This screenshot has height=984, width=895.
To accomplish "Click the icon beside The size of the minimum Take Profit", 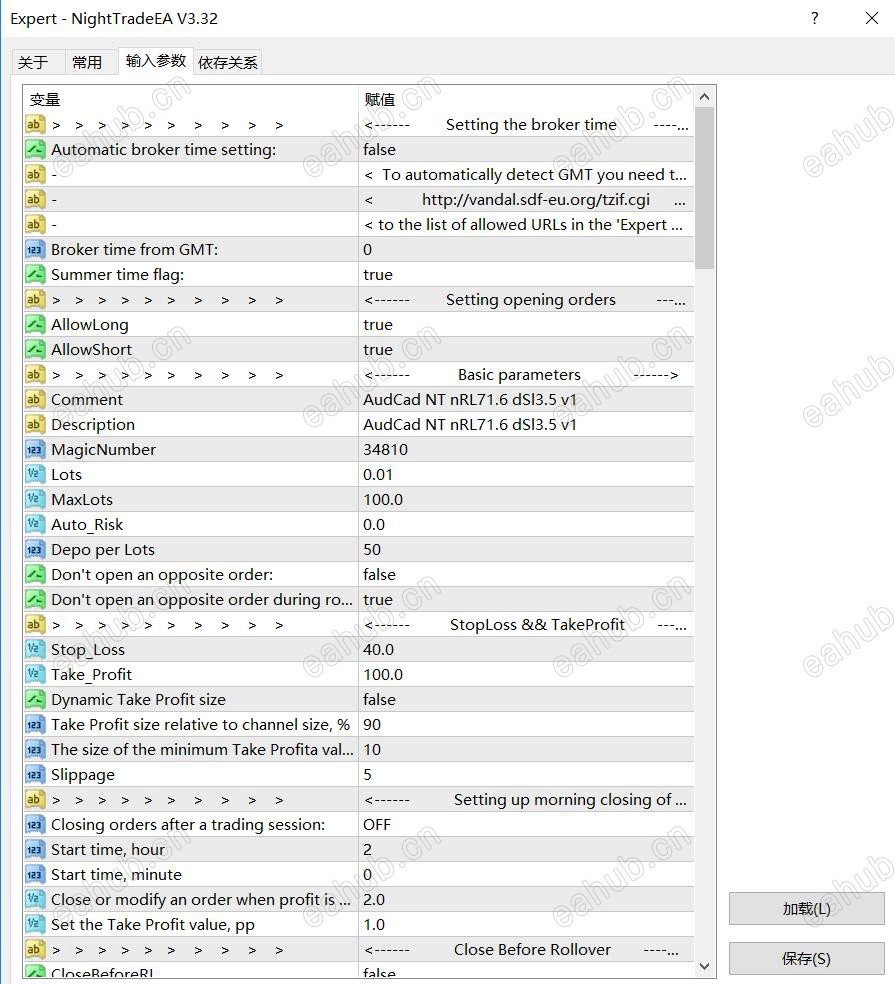I will click(x=35, y=749).
